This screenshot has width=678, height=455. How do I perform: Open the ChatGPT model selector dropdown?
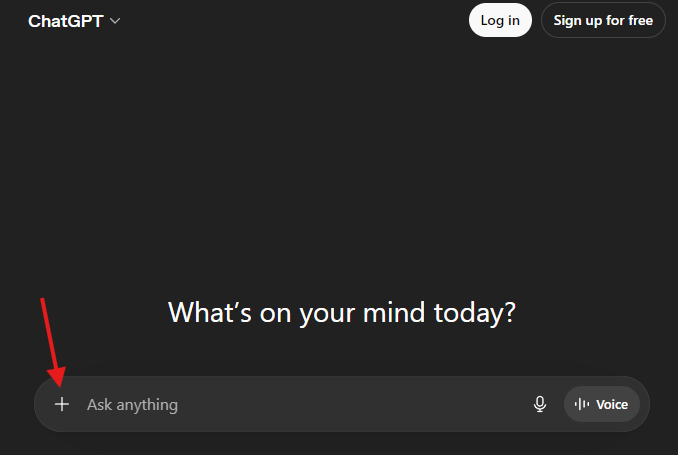point(74,21)
